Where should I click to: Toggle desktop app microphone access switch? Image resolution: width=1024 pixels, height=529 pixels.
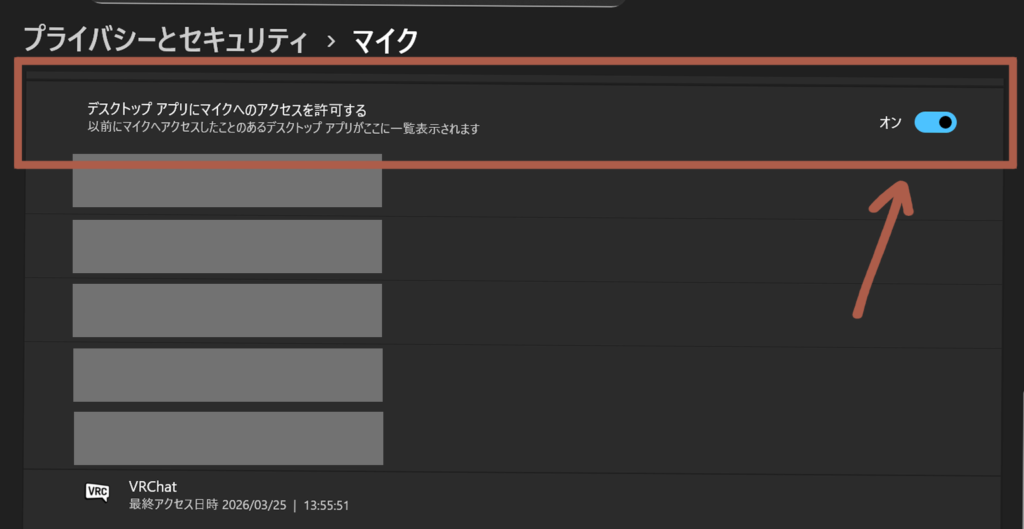pyautogui.click(x=935, y=123)
